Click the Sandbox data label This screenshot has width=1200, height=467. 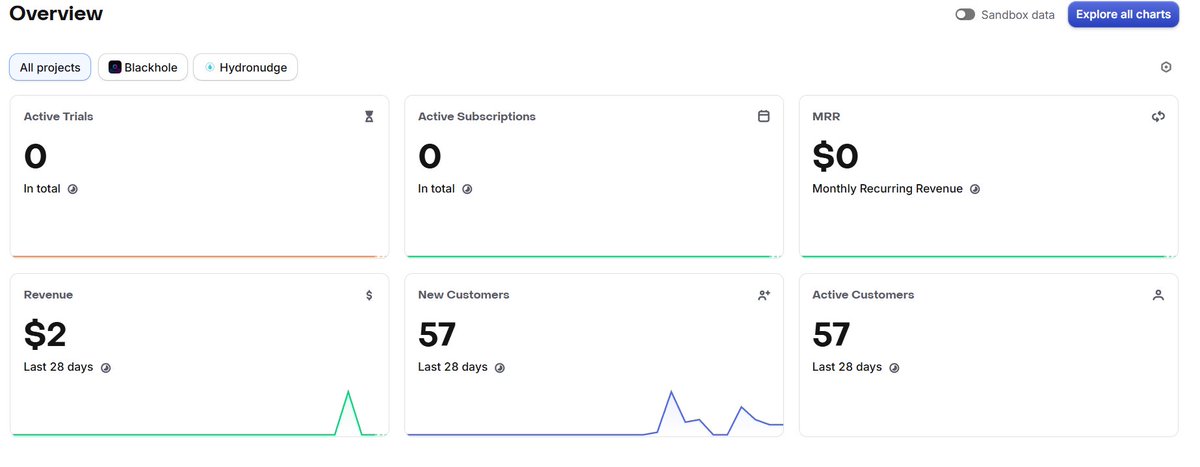click(1018, 15)
